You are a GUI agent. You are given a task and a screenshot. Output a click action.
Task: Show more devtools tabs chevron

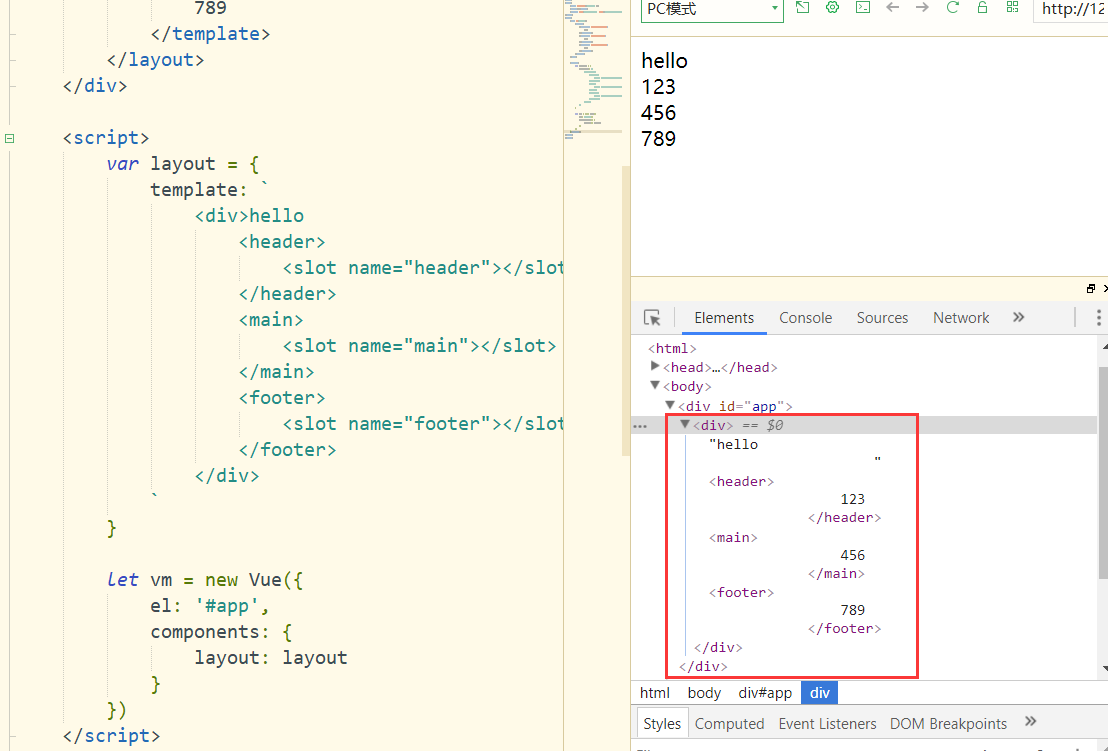1018,317
